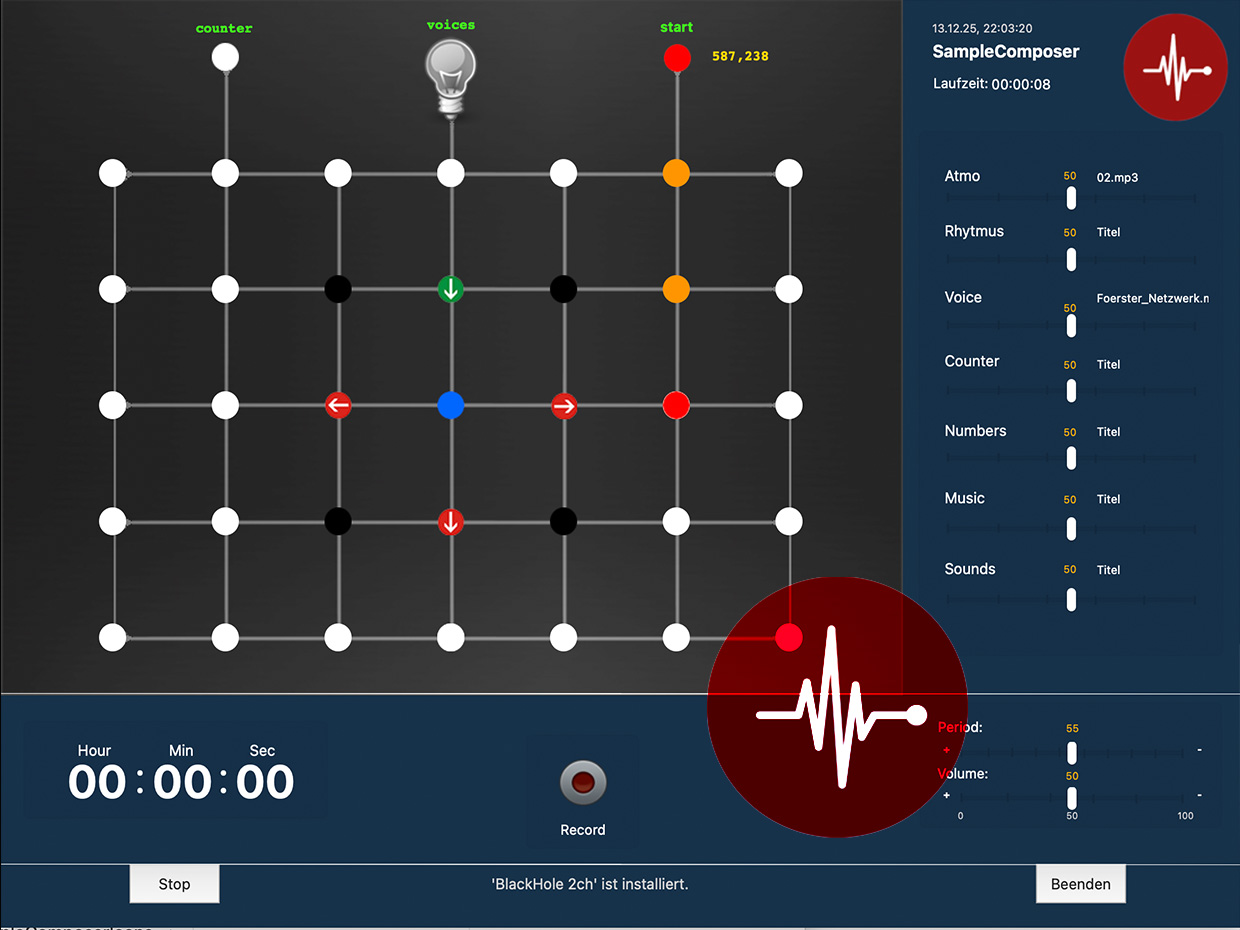Open the Voice file Foerster_Netzwerk entry

pyautogui.click(x=1152, y=298)
